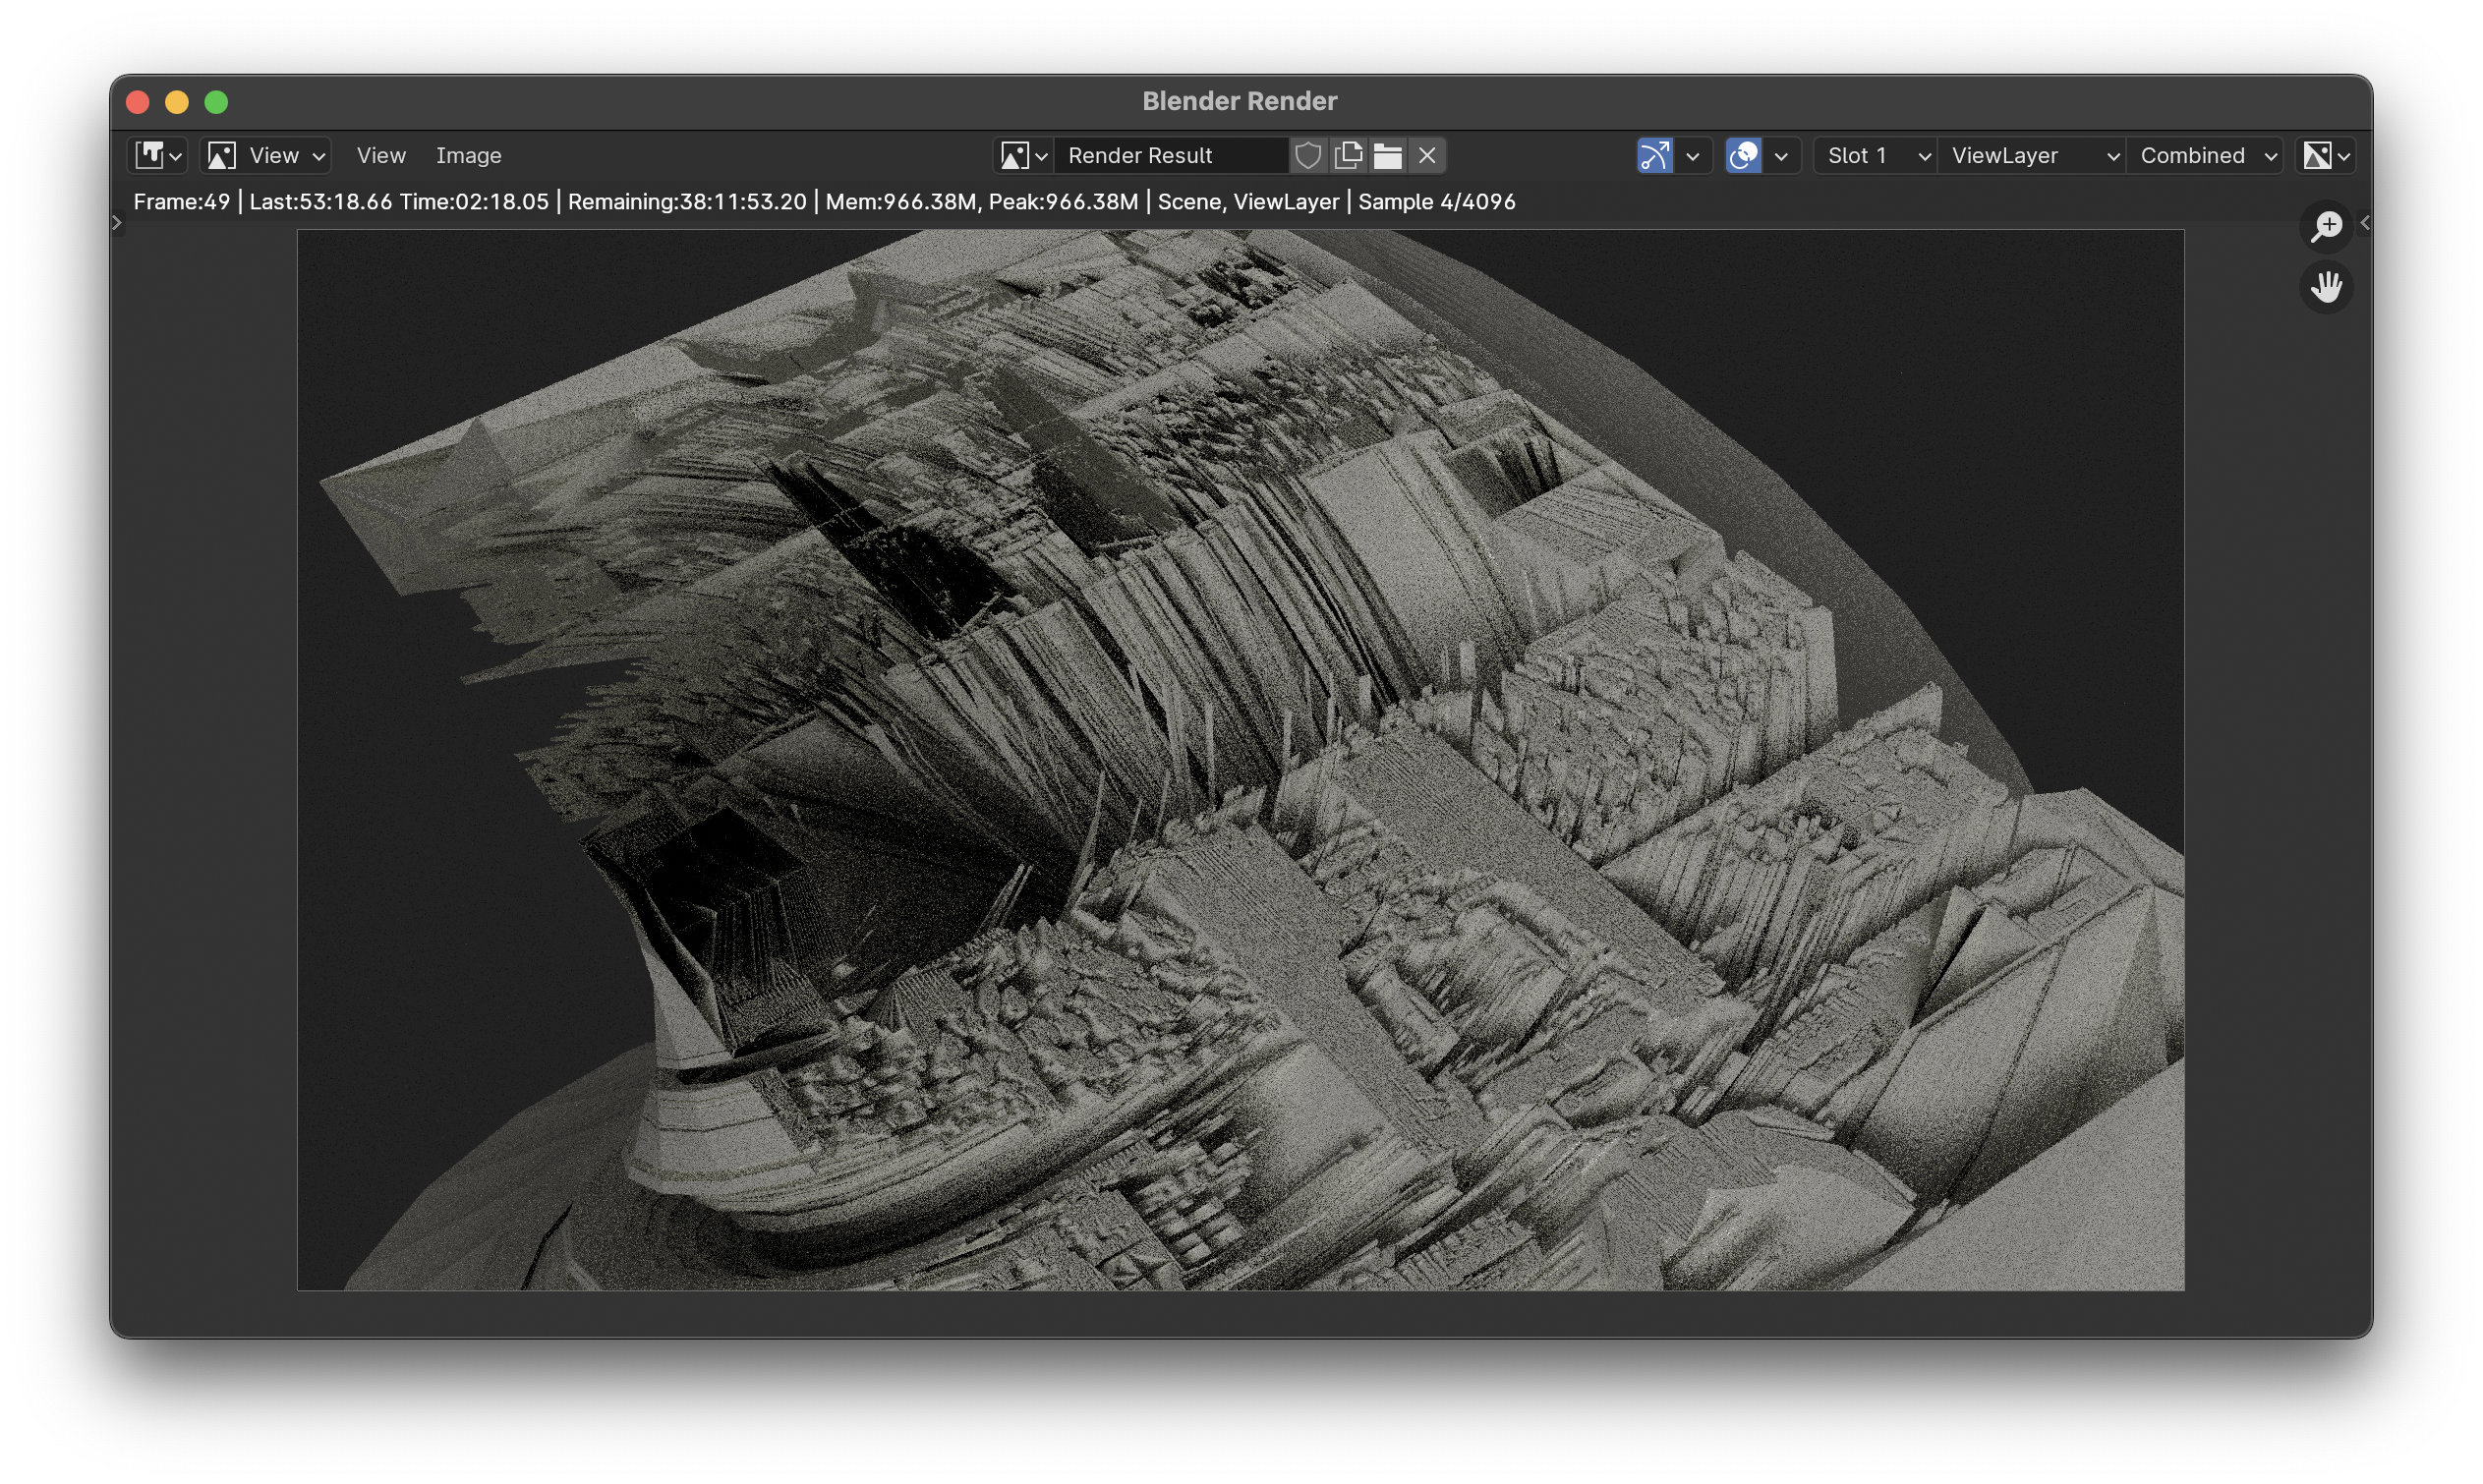Open the View menu
This screenshot has height=1484, width=2483.
coord(381,155)
